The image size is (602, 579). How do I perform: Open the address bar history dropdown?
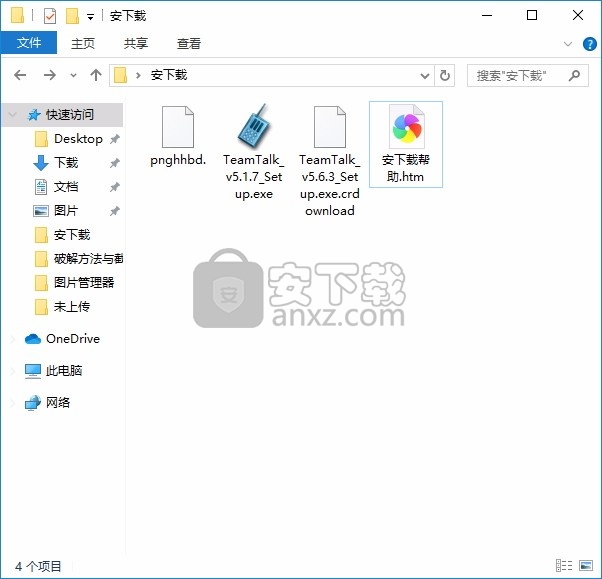coord(425,76)
